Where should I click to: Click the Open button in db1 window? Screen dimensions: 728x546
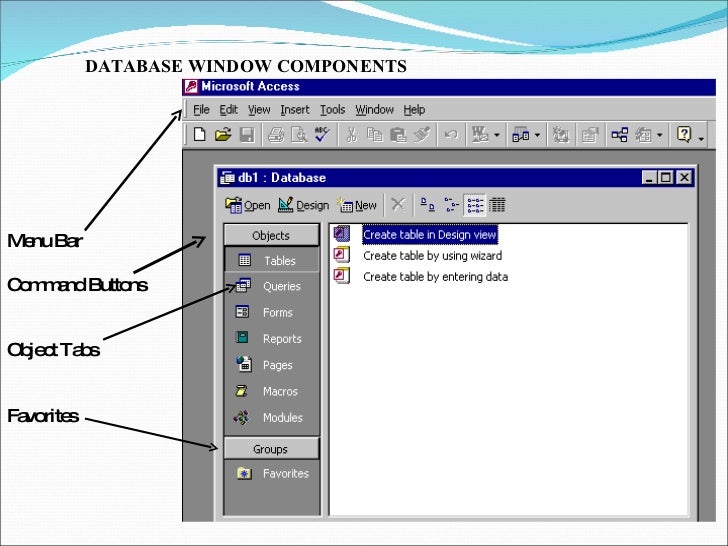pyautogui.click(x=247, y=205)
